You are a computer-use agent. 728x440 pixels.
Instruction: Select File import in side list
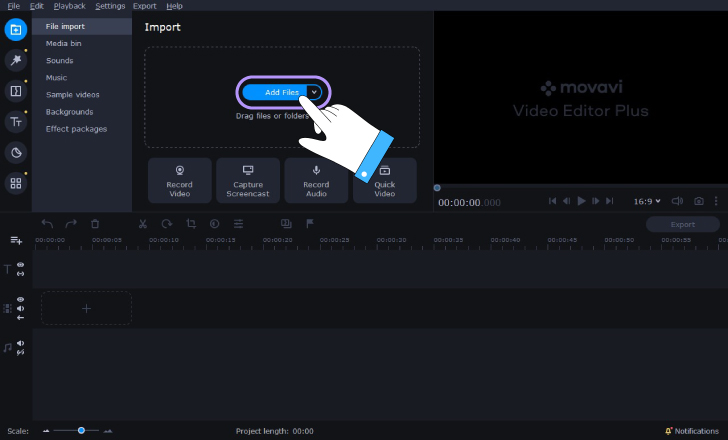[82, 26]
